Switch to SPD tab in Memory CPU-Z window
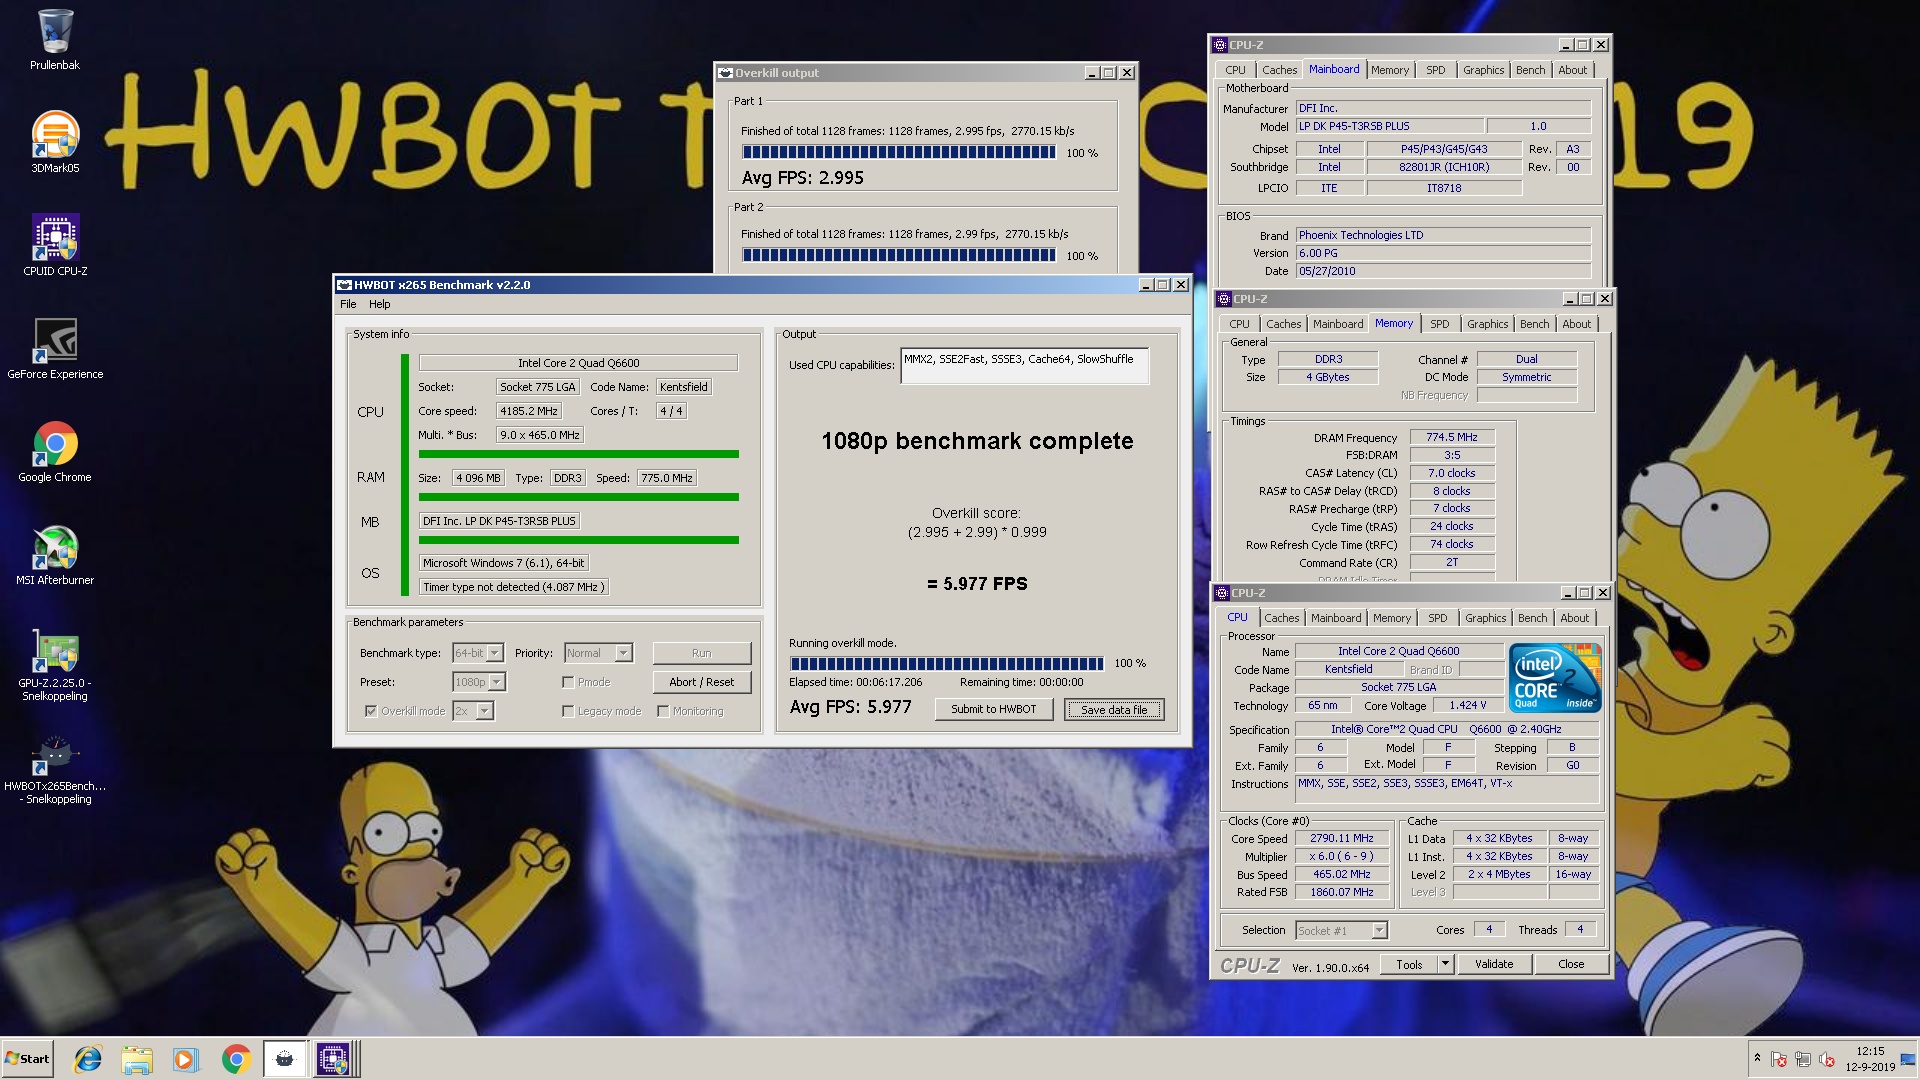Screen dimensions: 1920x1080 1439,324
